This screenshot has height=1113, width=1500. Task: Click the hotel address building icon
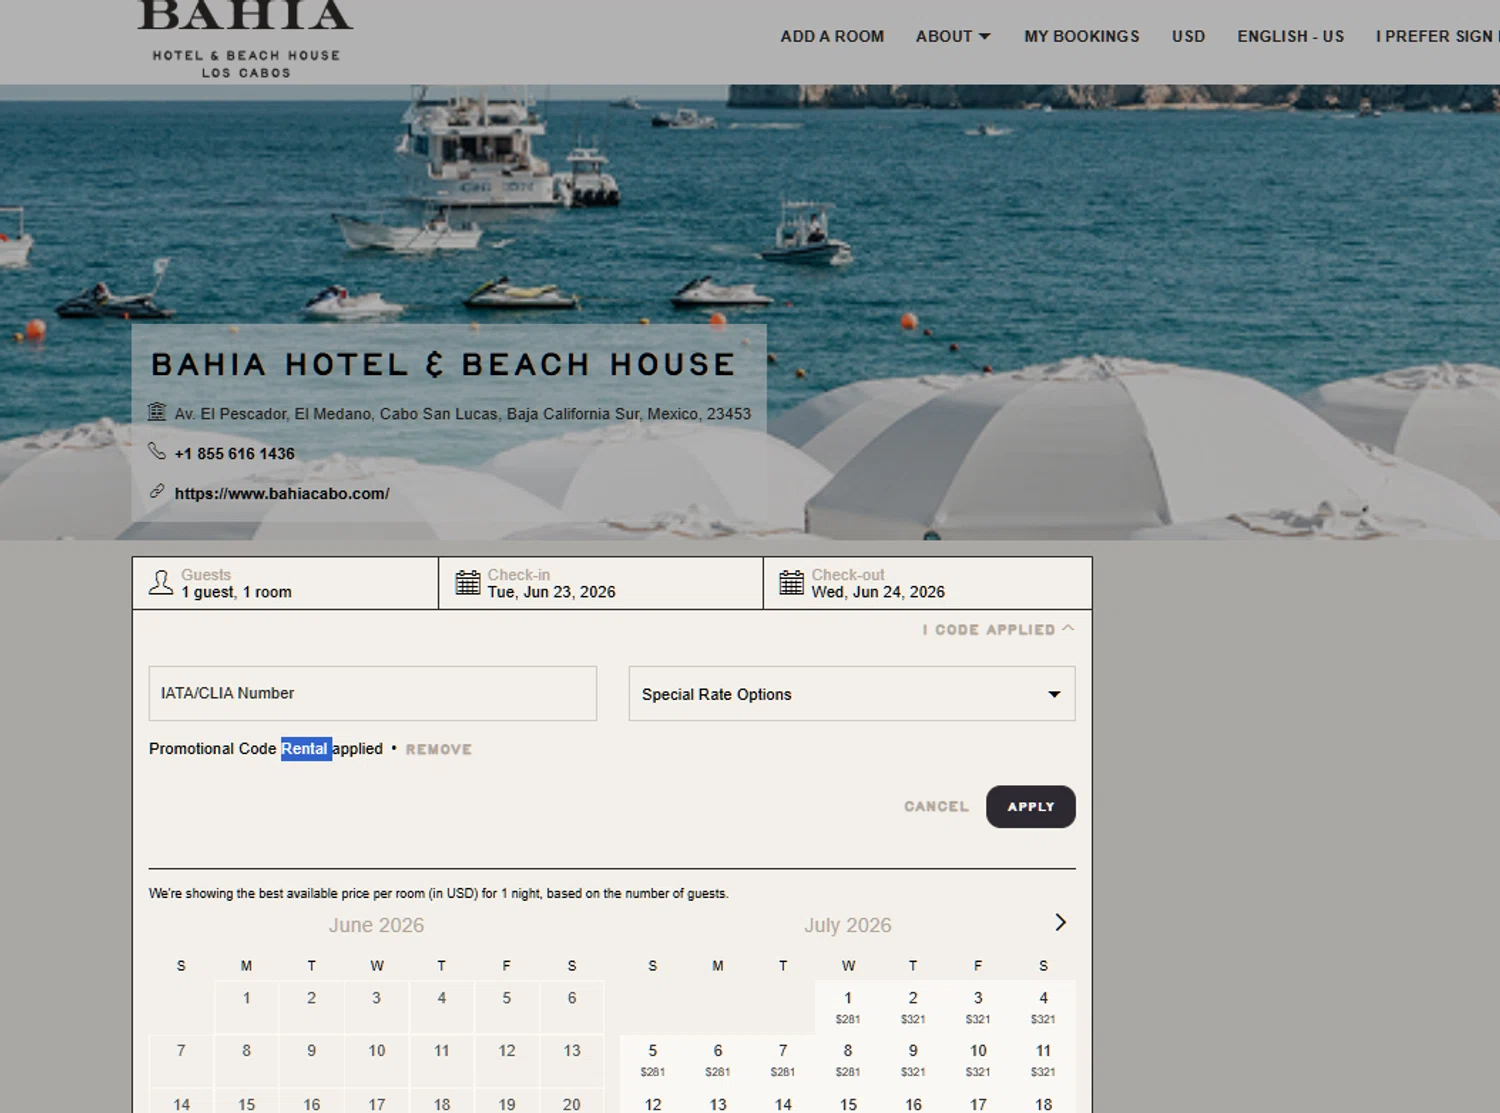(157, 412)
